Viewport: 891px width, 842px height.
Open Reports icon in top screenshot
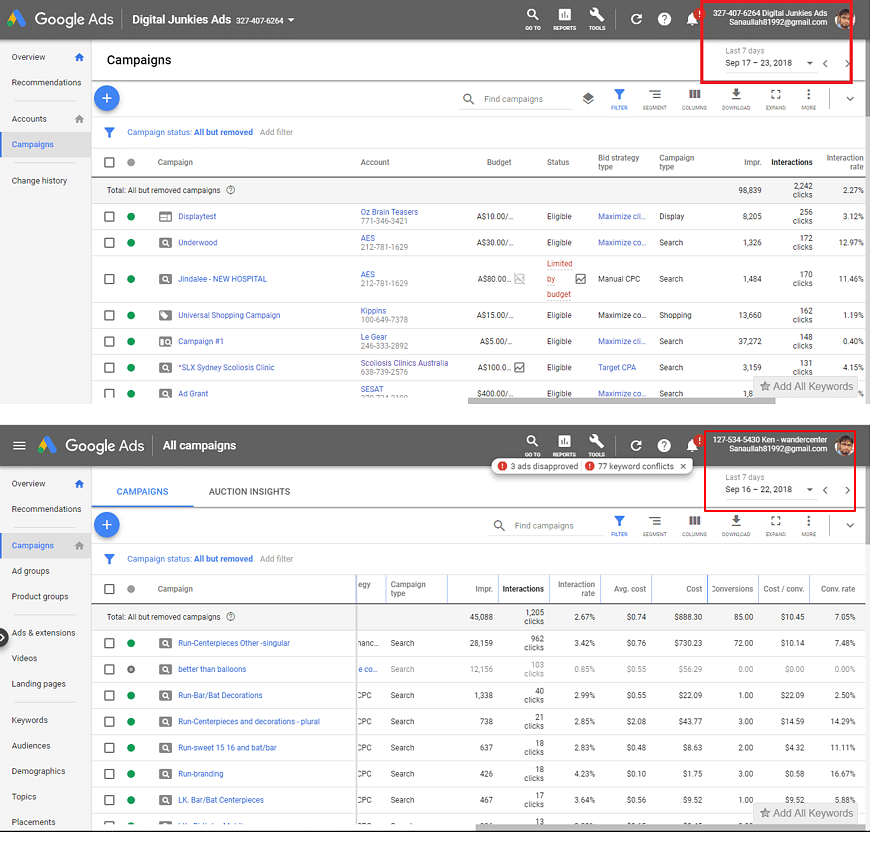coord(564,19)
